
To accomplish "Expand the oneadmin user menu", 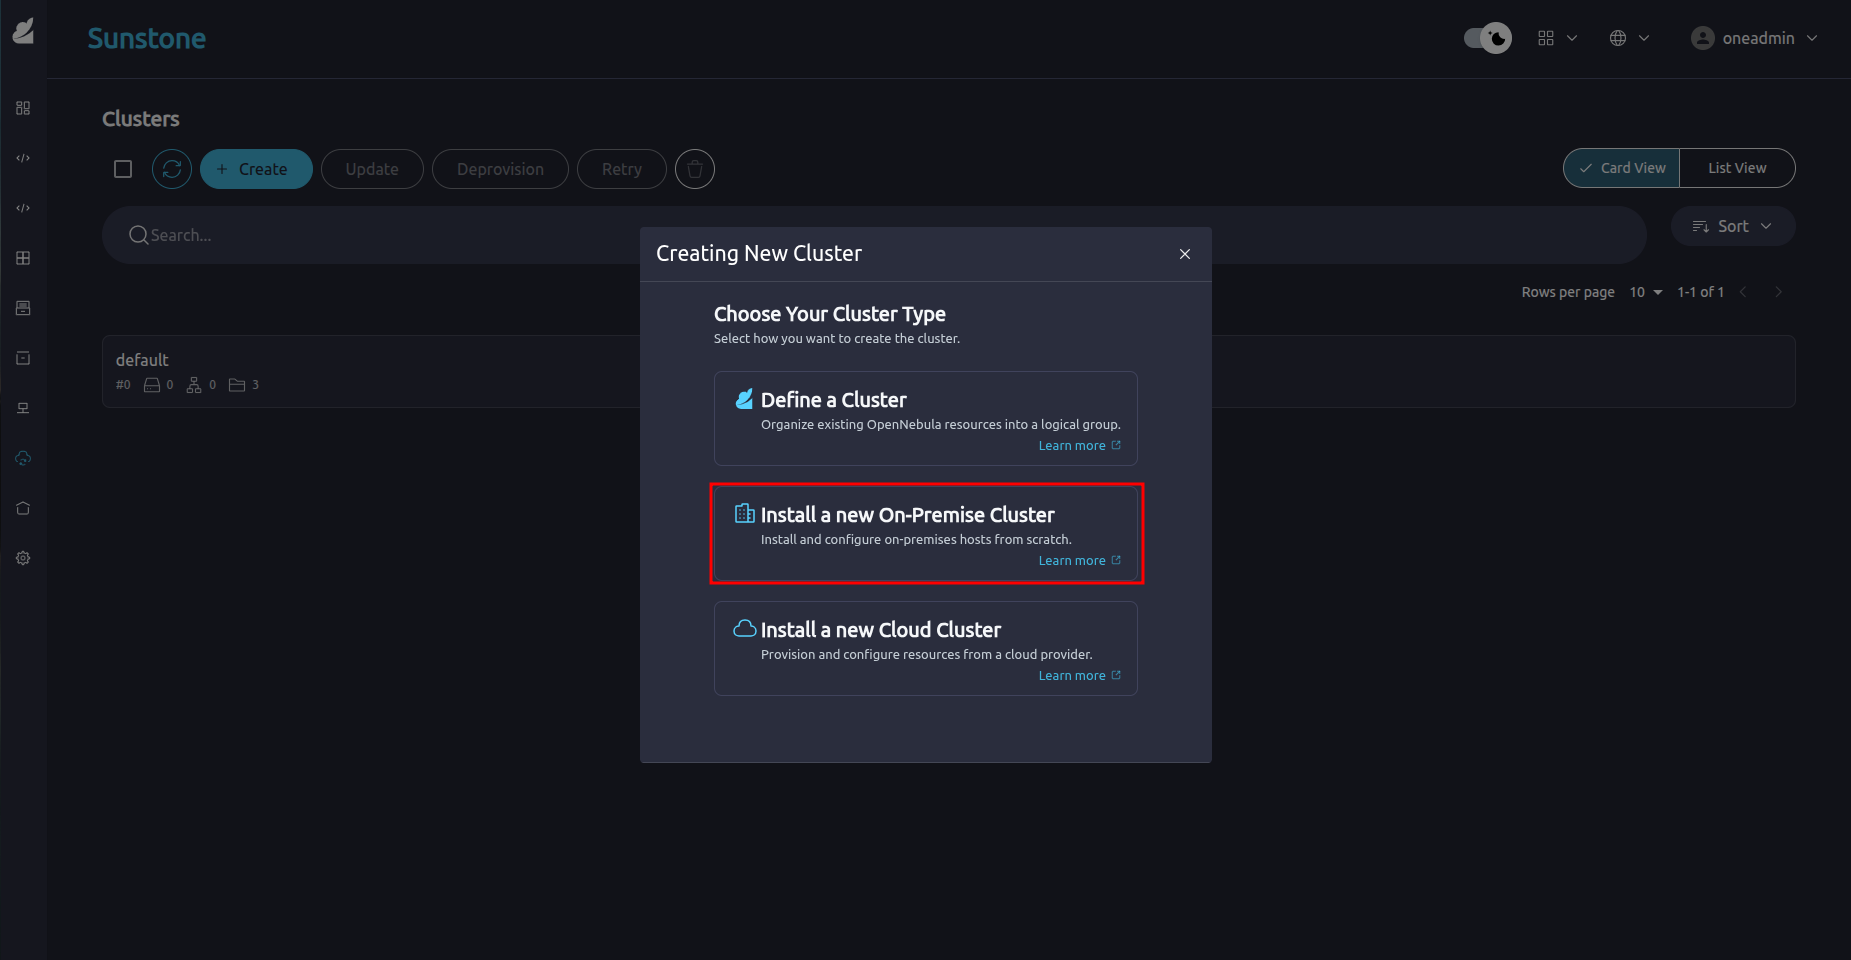I will pyautogui.click(x=1755, y=38).
